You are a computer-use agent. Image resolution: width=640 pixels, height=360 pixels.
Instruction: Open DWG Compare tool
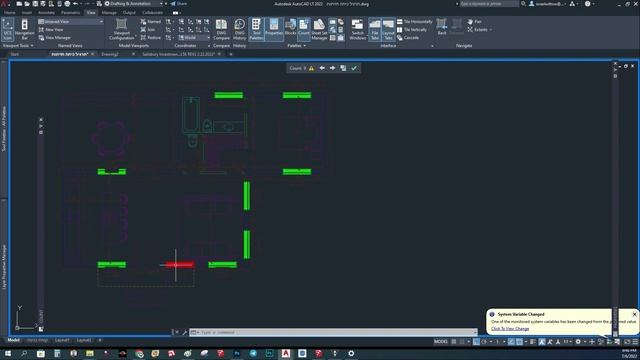221,29
